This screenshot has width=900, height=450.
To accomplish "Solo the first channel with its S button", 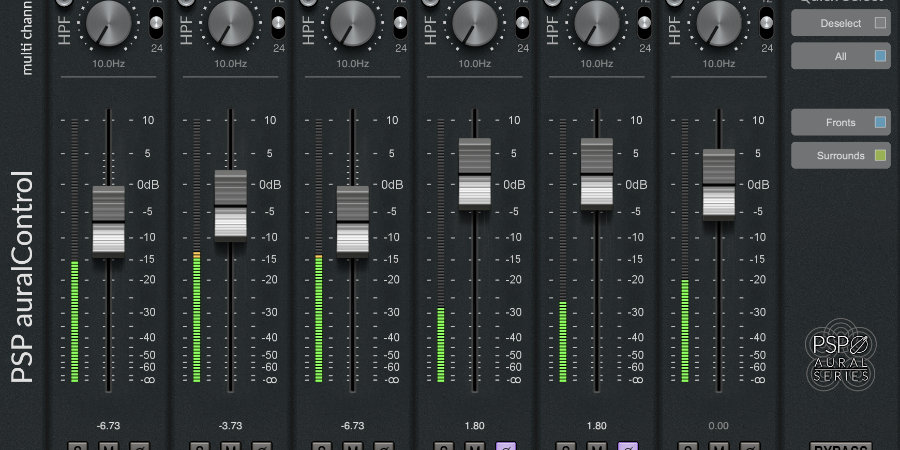I will point(77,446).
